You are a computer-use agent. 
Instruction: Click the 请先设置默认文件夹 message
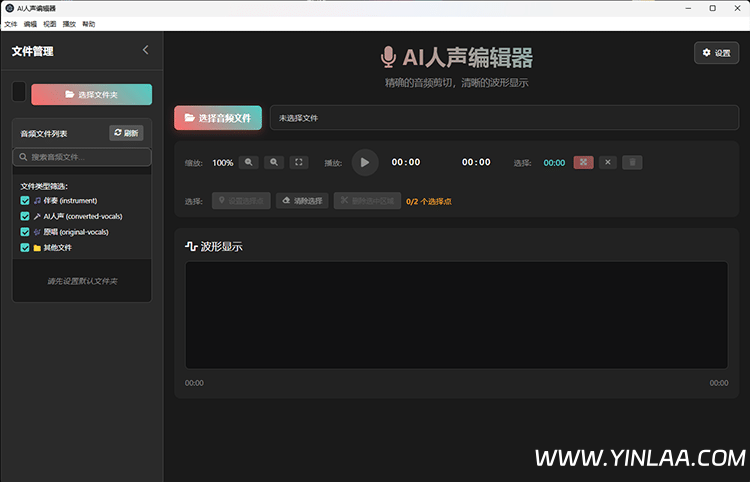[82, 281]
